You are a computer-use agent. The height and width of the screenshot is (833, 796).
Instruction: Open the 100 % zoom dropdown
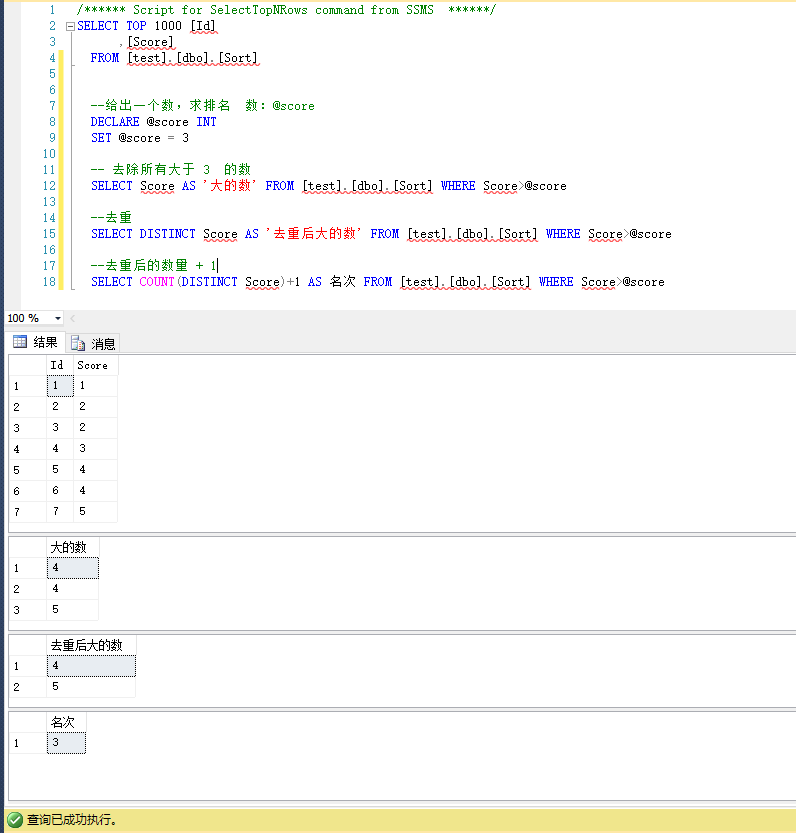coord(58,318)
